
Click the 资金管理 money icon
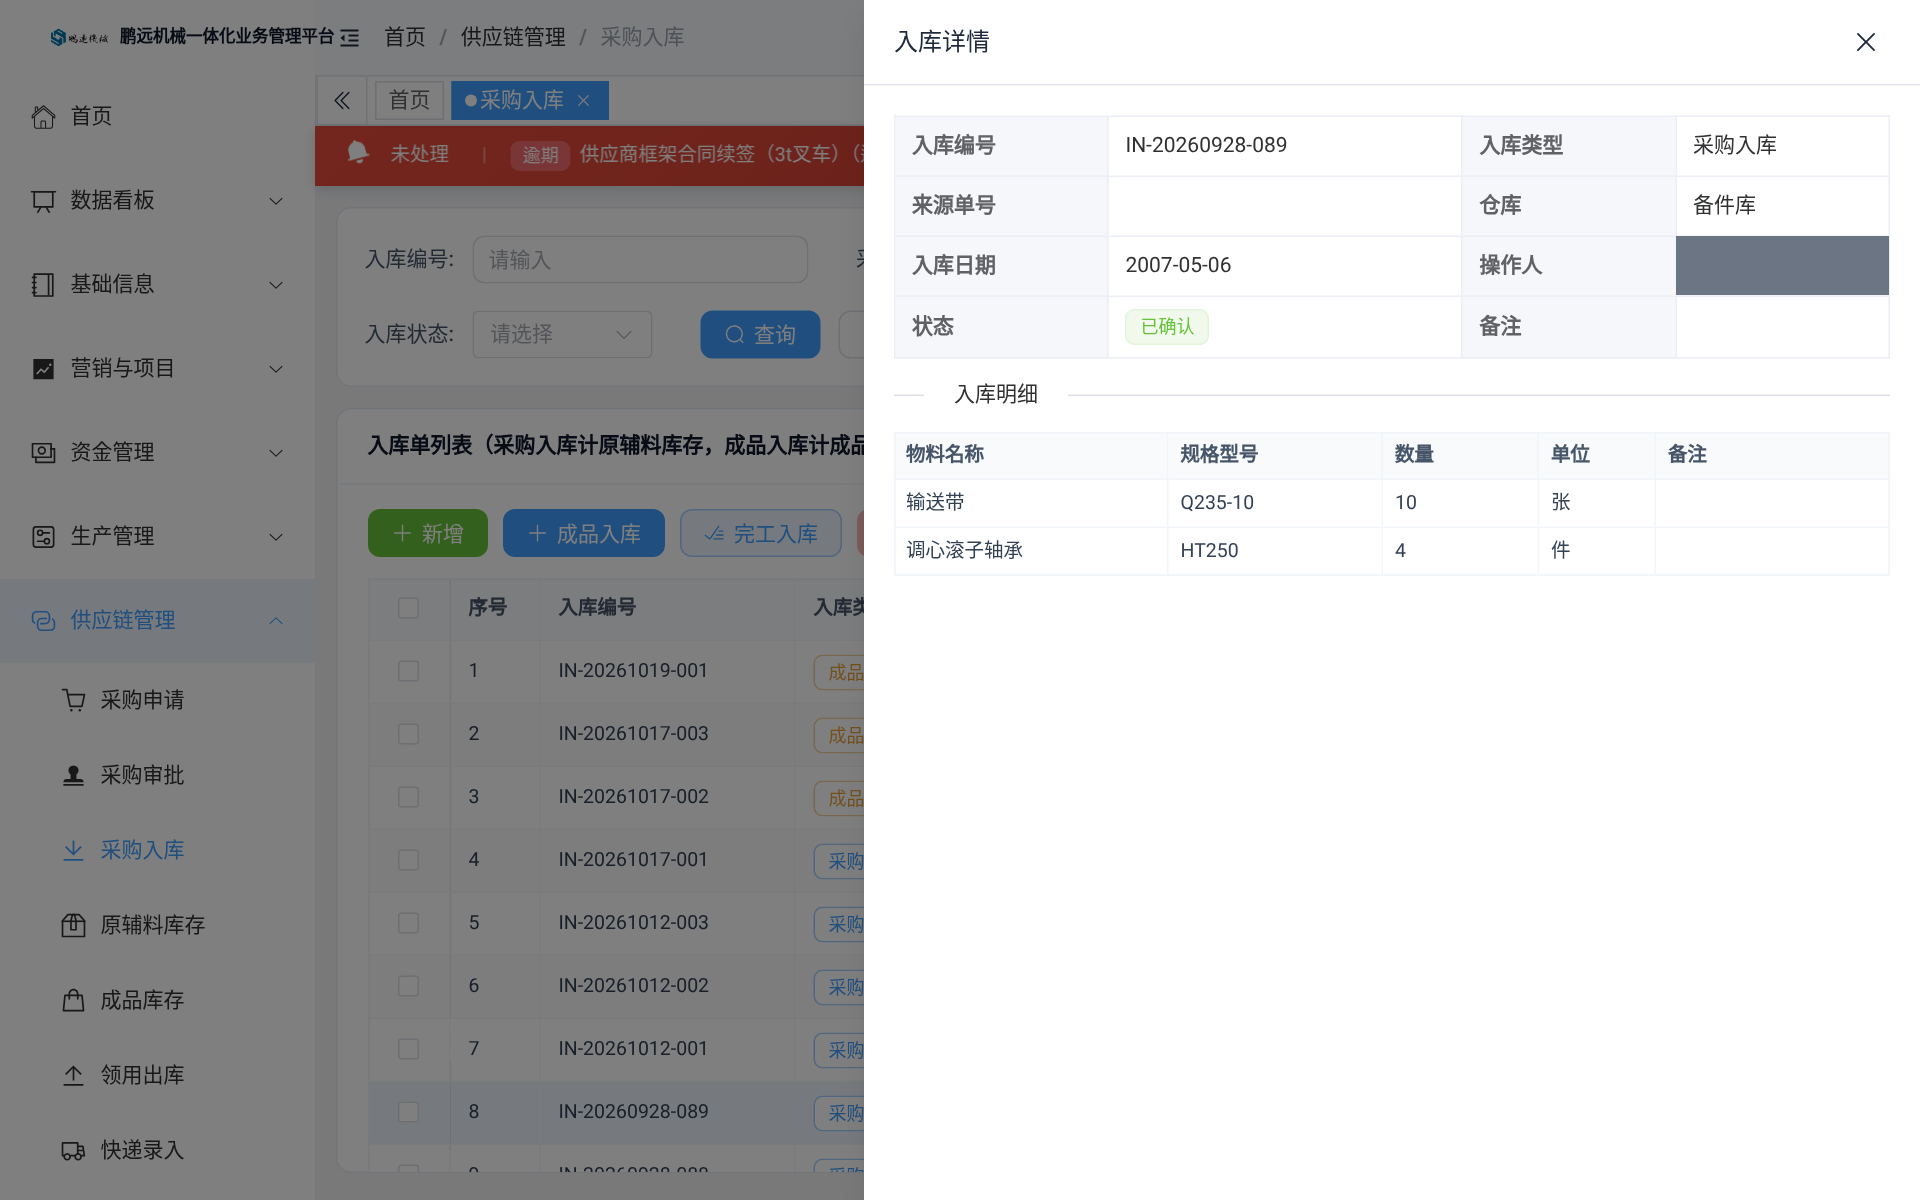[x=43, y=453]
